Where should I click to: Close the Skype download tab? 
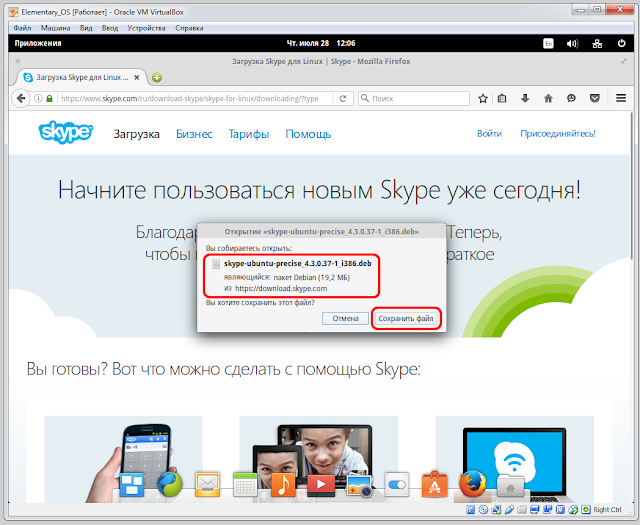[x=137, y=77]
